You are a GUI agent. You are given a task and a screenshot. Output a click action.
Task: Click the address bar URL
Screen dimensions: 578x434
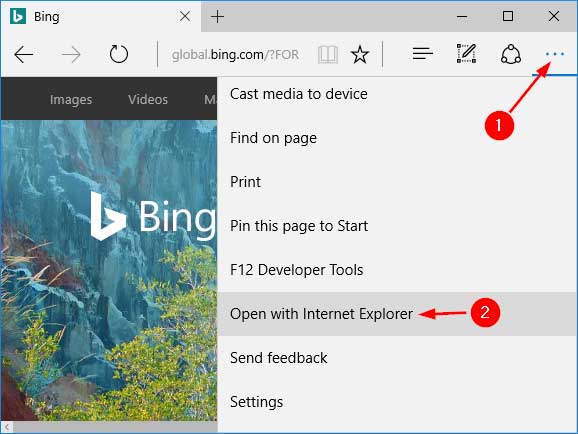[x=235, y=55]
